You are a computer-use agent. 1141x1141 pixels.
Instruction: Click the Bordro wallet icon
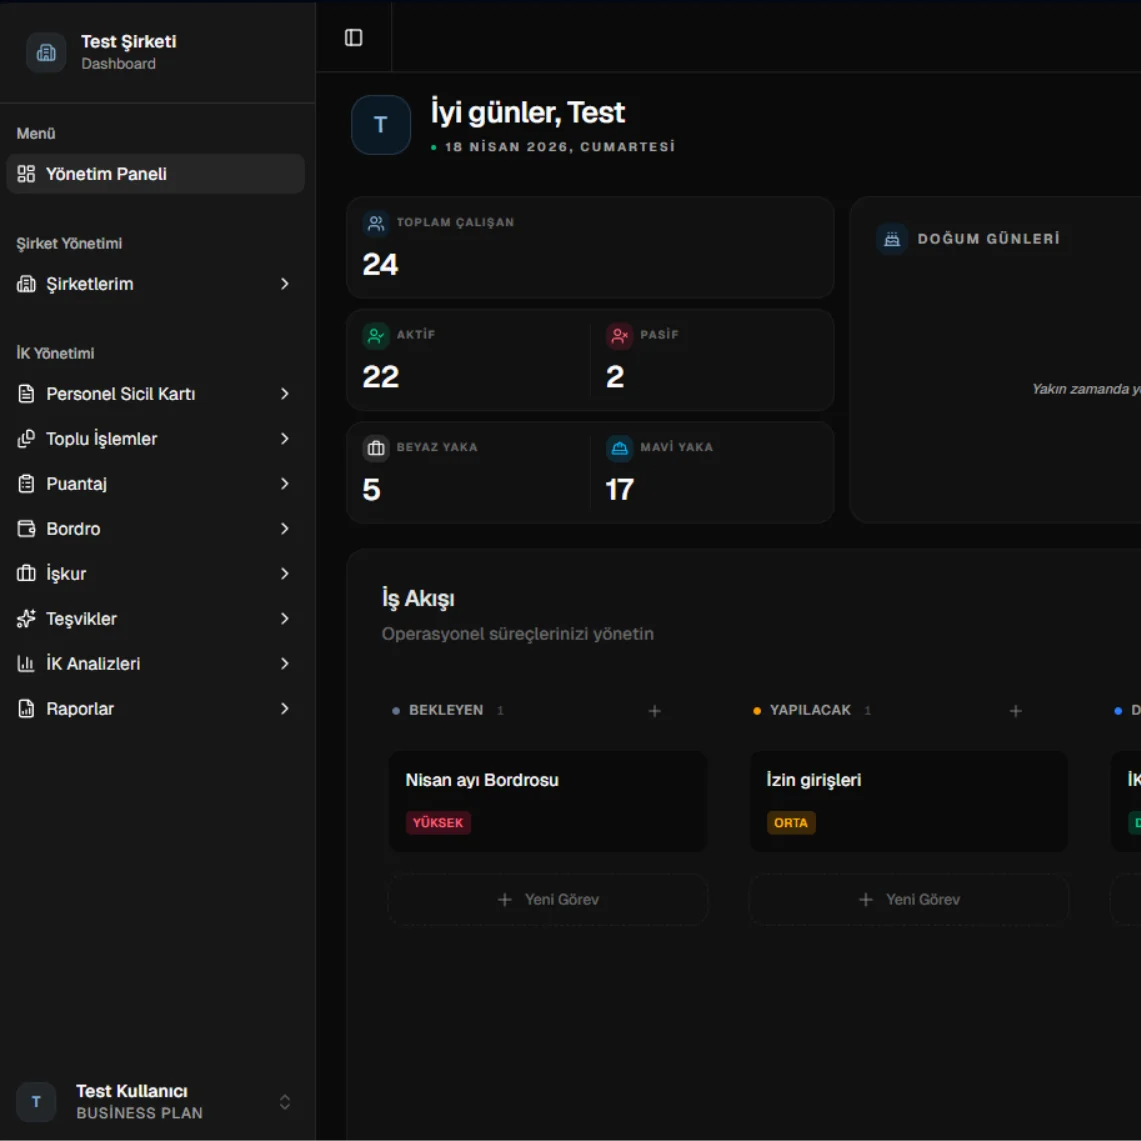(x=26, y=529)
